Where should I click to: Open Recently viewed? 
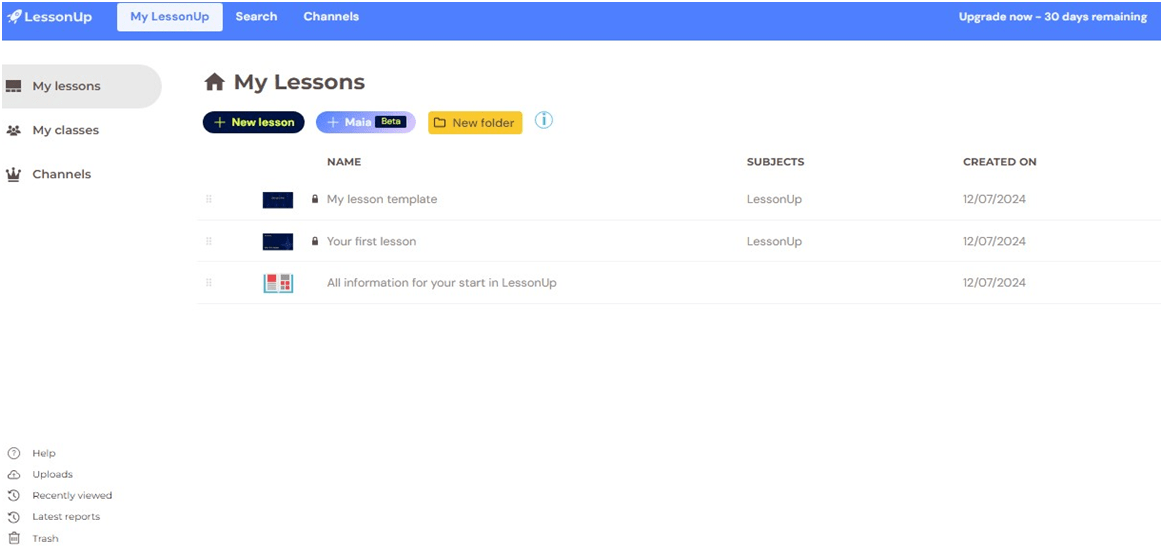72,496
